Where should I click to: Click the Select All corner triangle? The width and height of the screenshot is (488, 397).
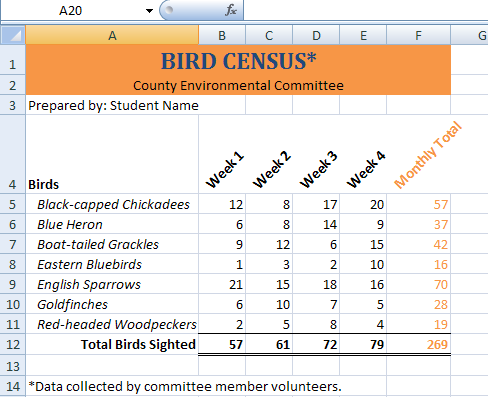point(13,35)
